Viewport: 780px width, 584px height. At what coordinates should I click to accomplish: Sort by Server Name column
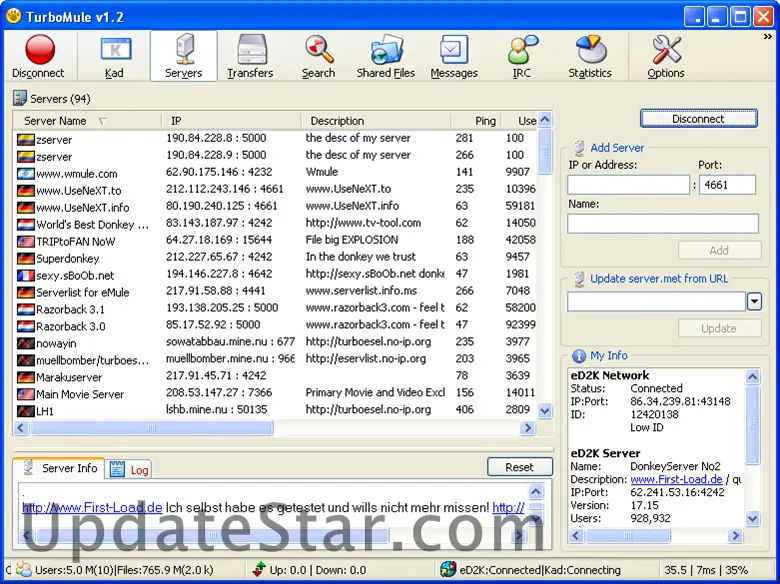(87, 121)
